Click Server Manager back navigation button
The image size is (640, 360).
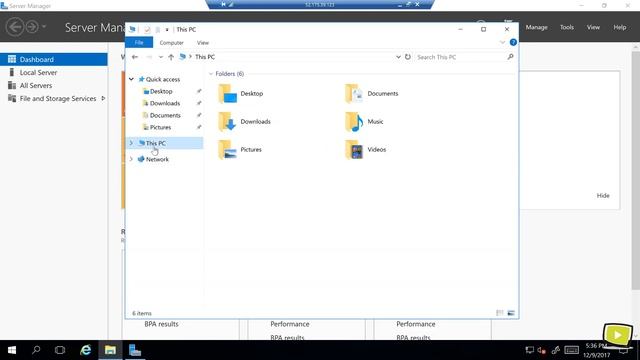pyautogui.click(x=15, y=27)
